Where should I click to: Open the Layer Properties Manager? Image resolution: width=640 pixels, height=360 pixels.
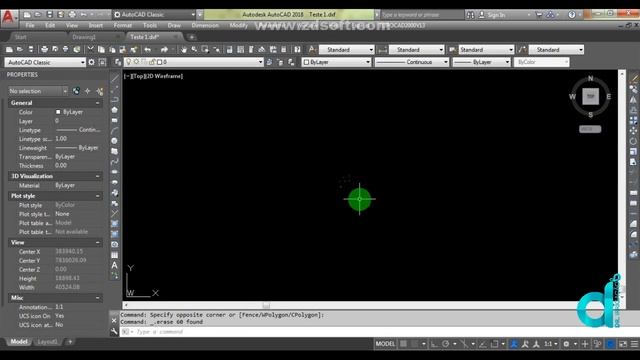click(x=118, y=62)
